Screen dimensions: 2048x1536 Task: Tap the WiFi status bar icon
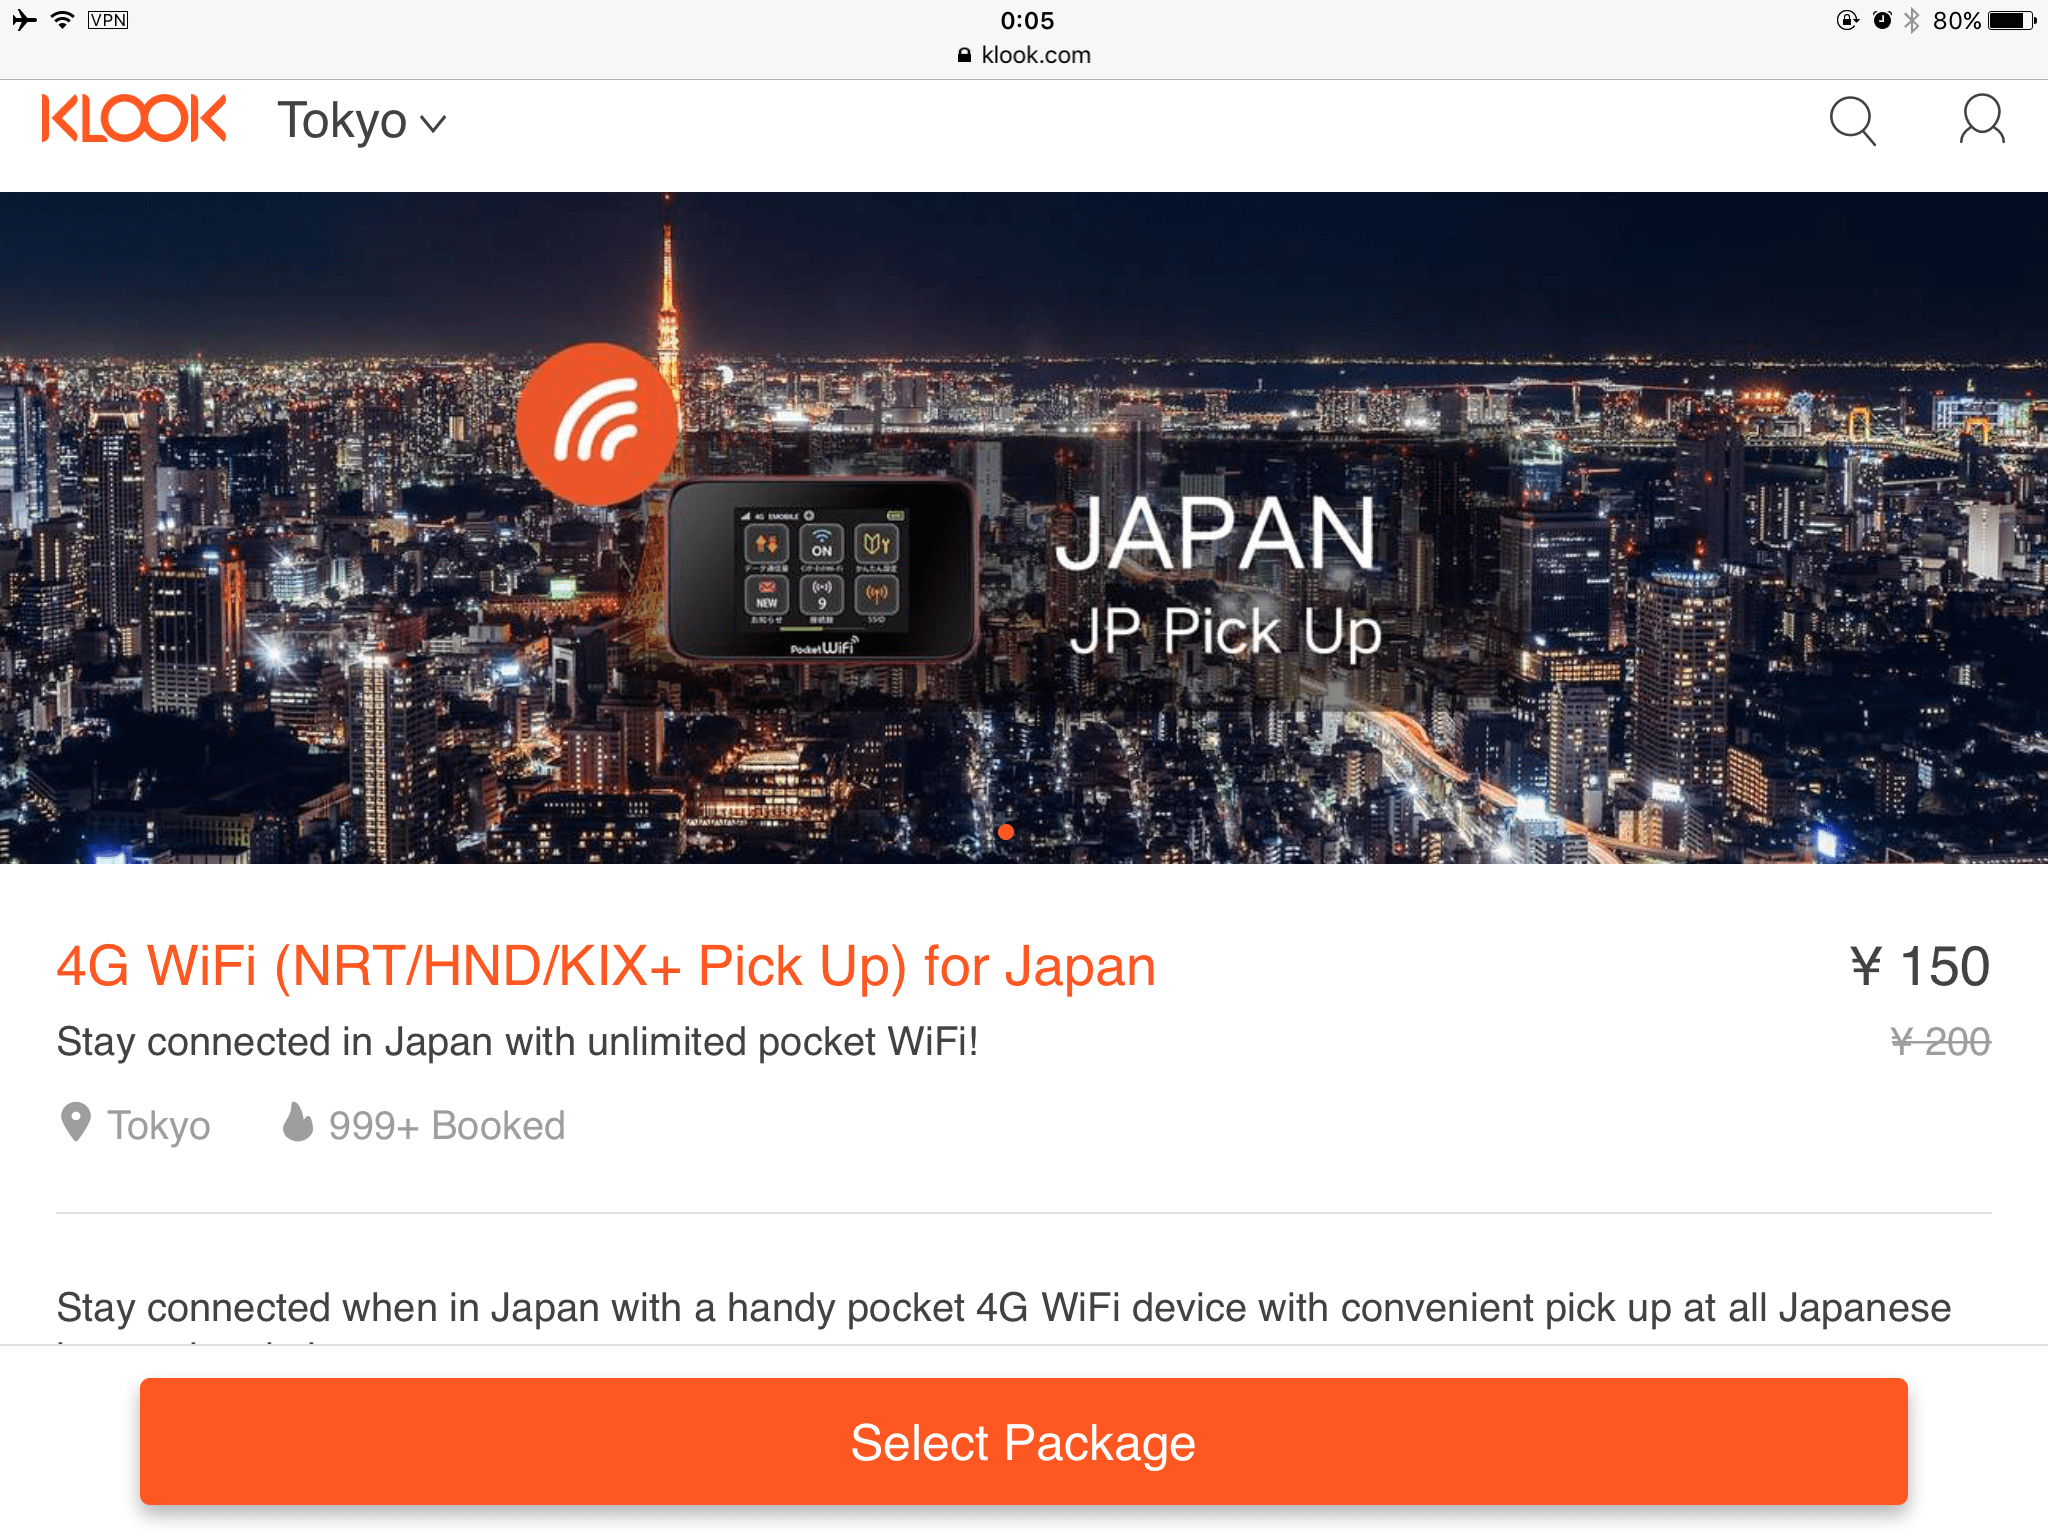(63, 20)
